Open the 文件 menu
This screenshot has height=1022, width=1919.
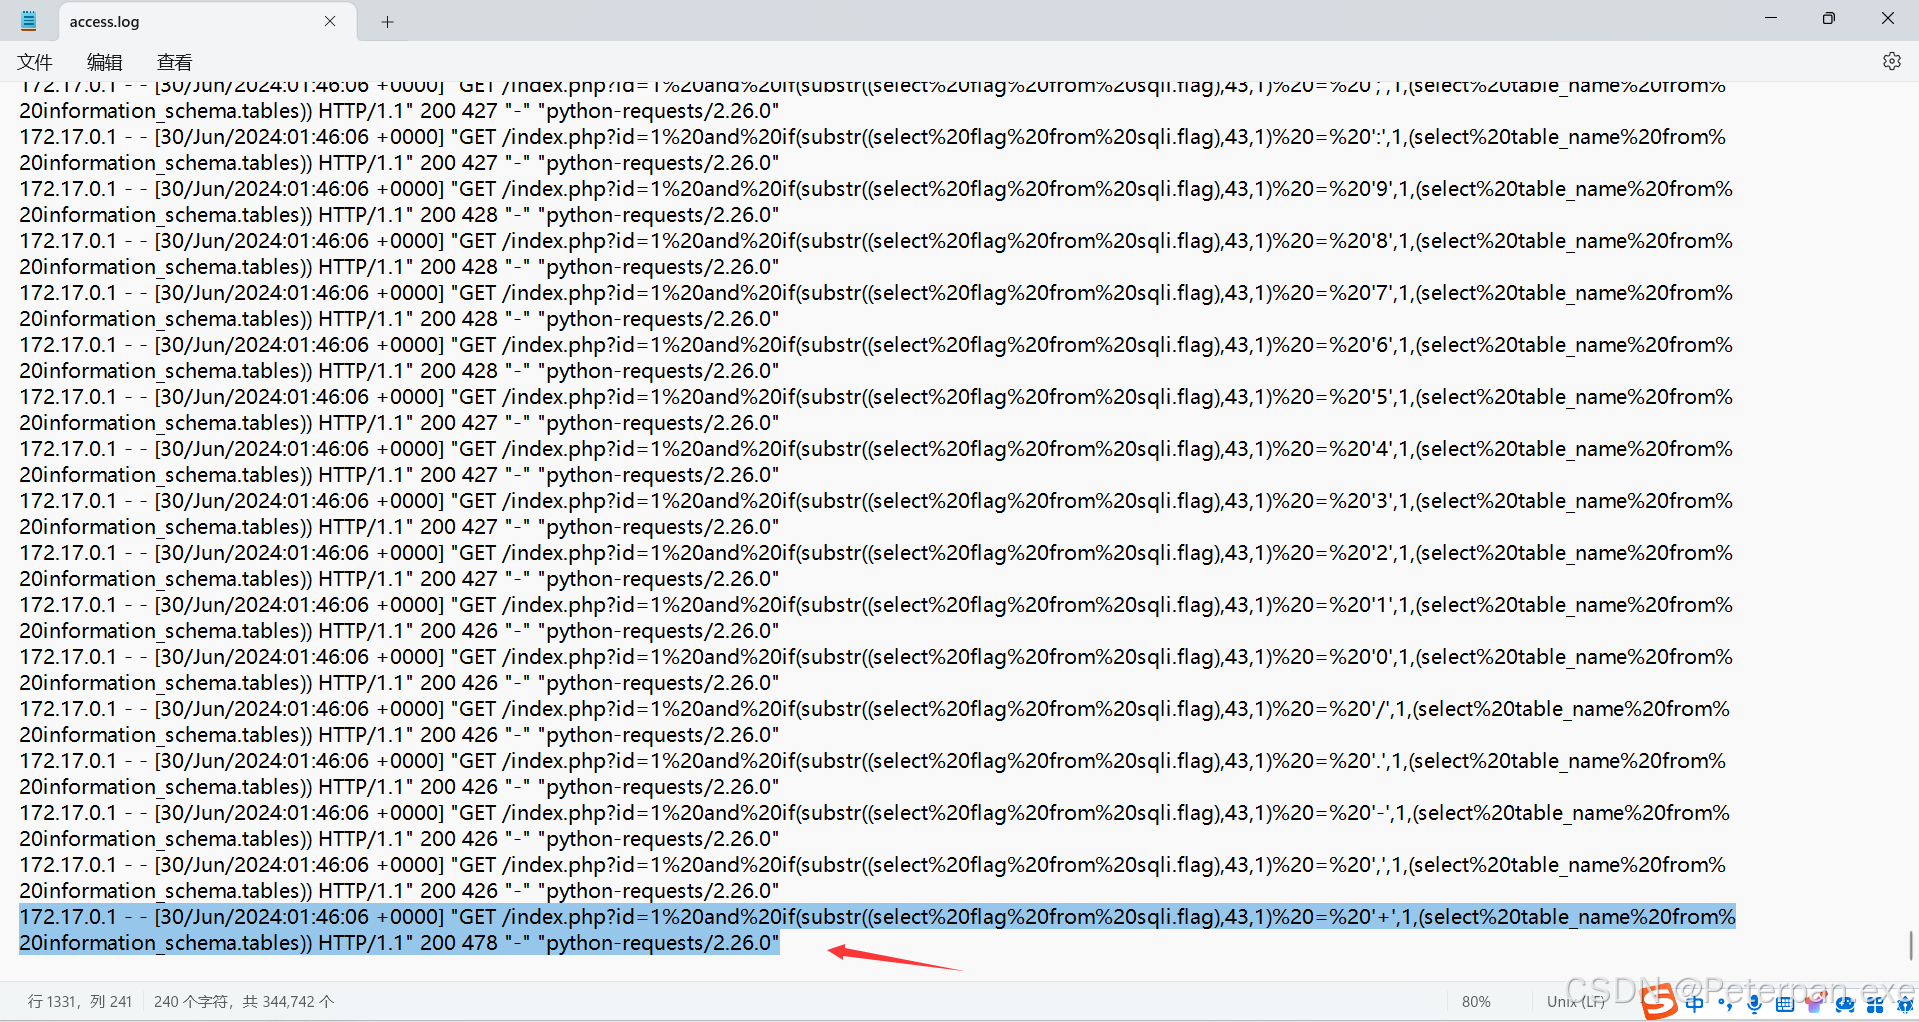click(35, 62)
